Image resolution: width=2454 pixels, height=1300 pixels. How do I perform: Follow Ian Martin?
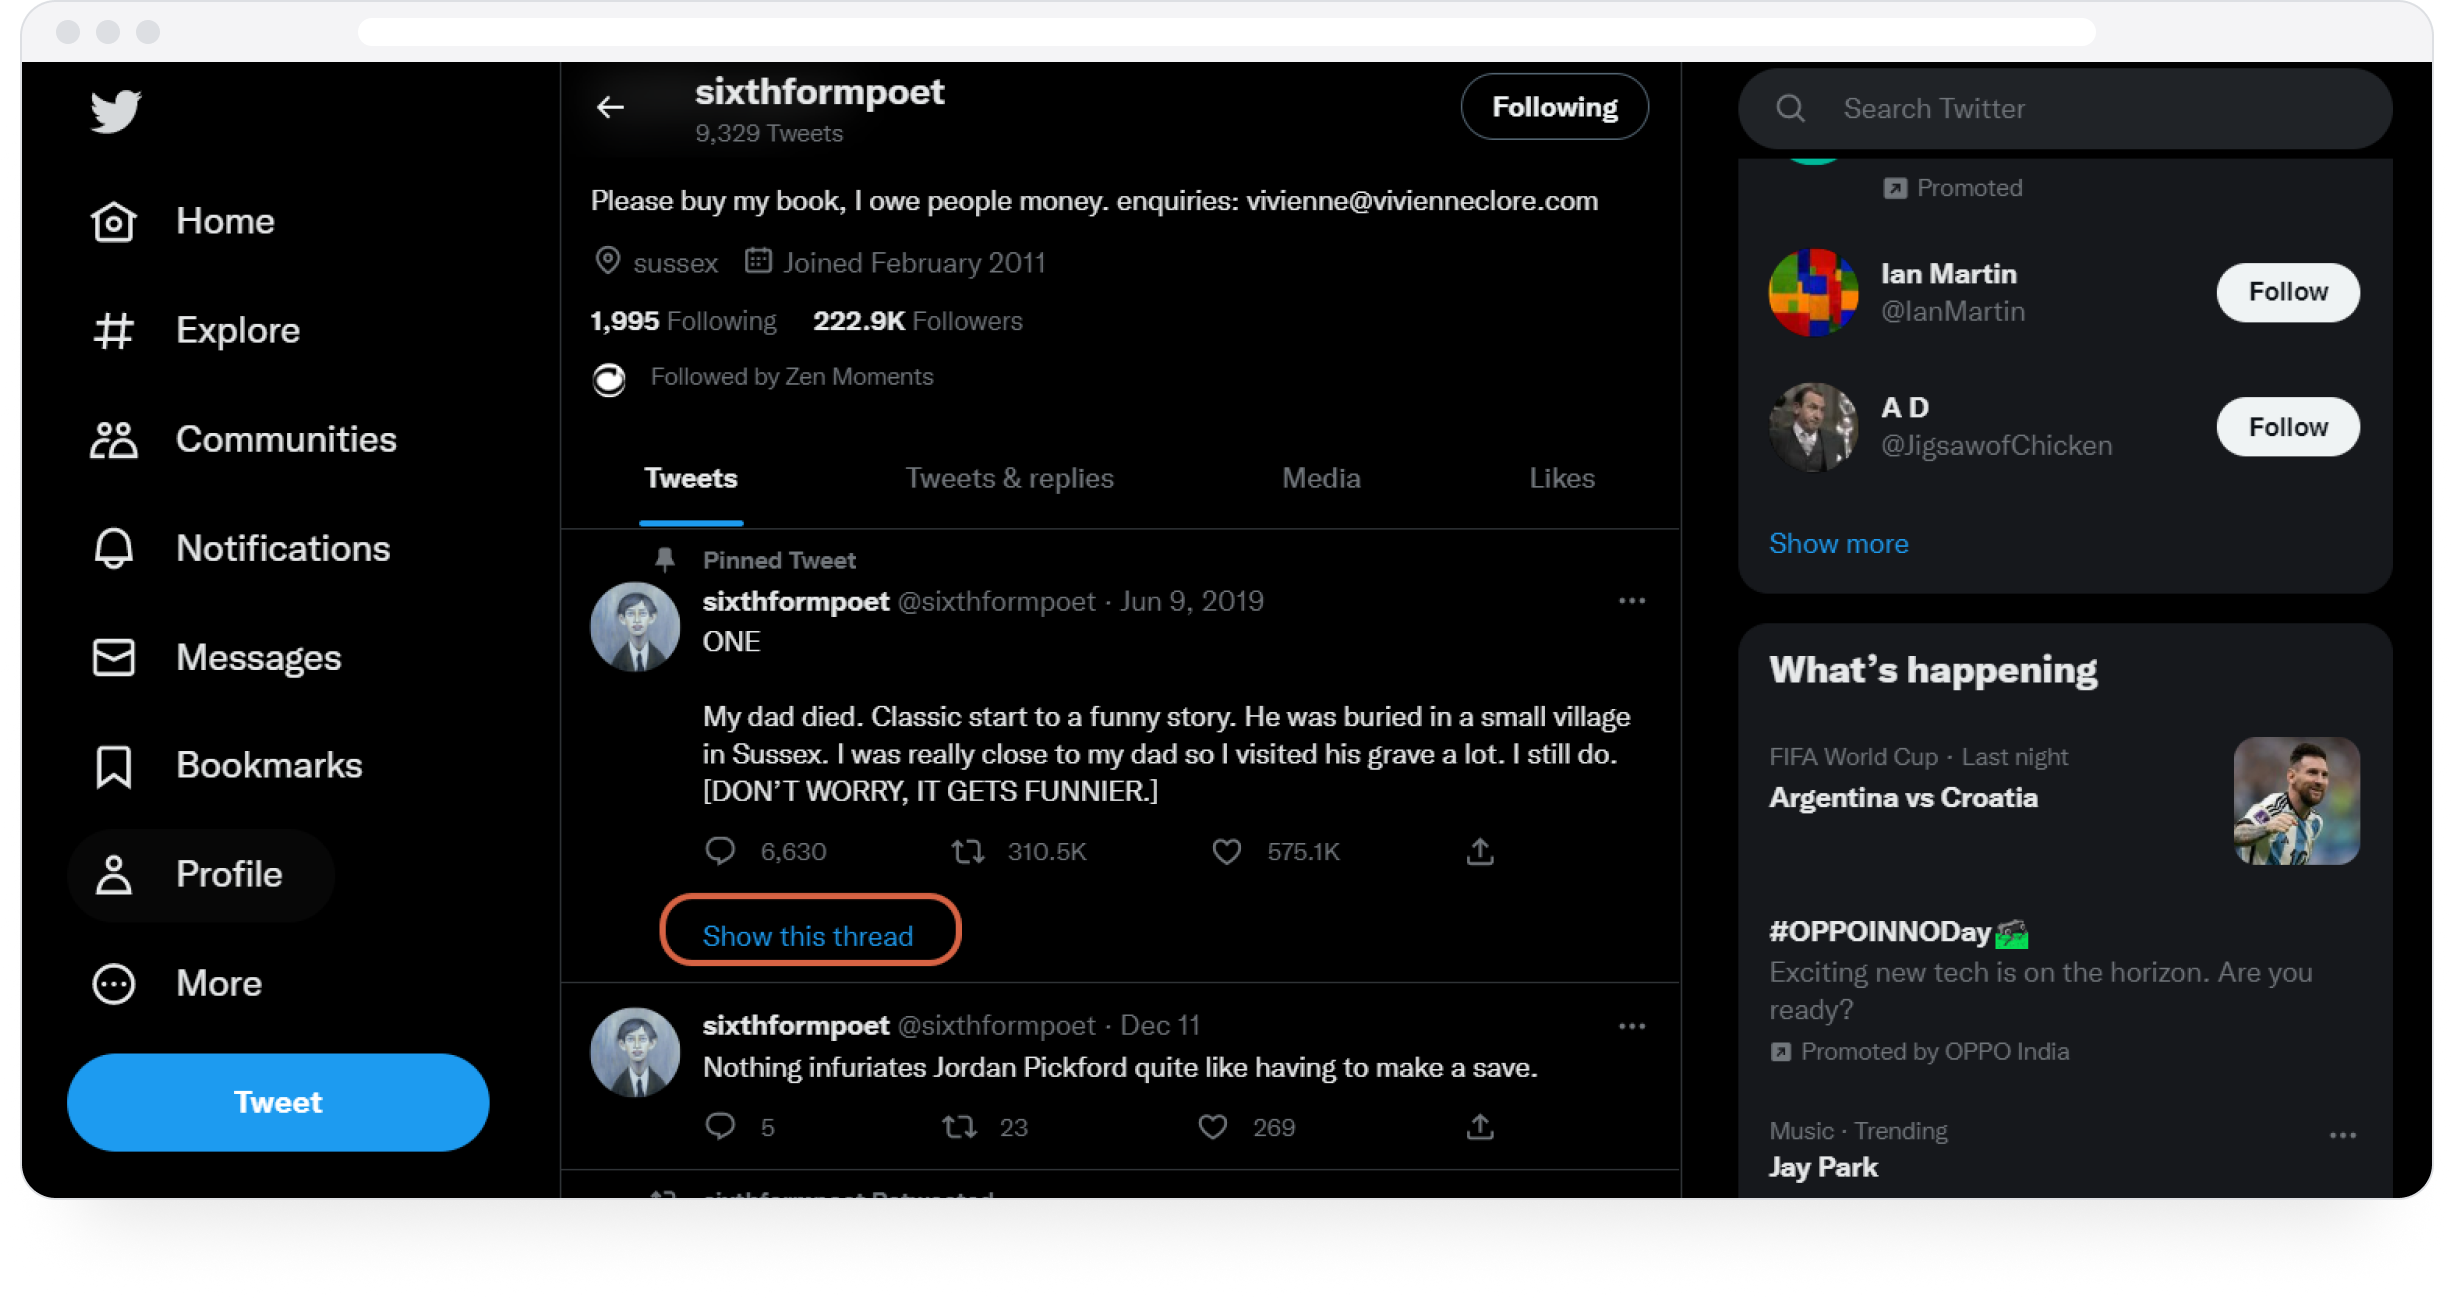click(2288, 292)
